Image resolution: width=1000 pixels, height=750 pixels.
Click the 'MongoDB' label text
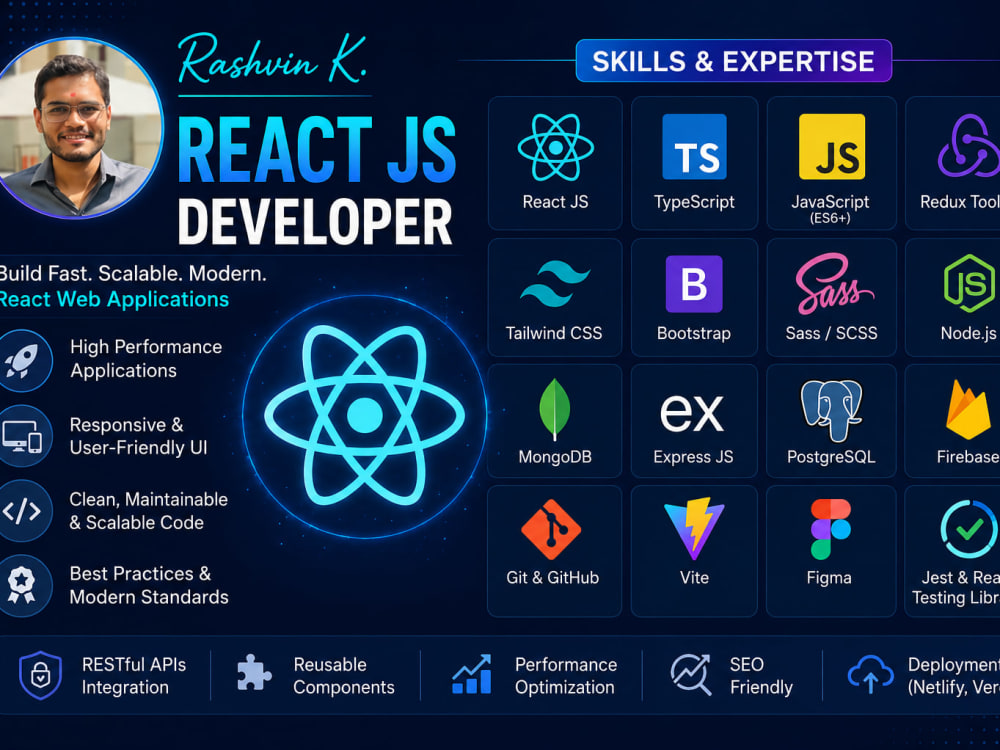(555, 457)
